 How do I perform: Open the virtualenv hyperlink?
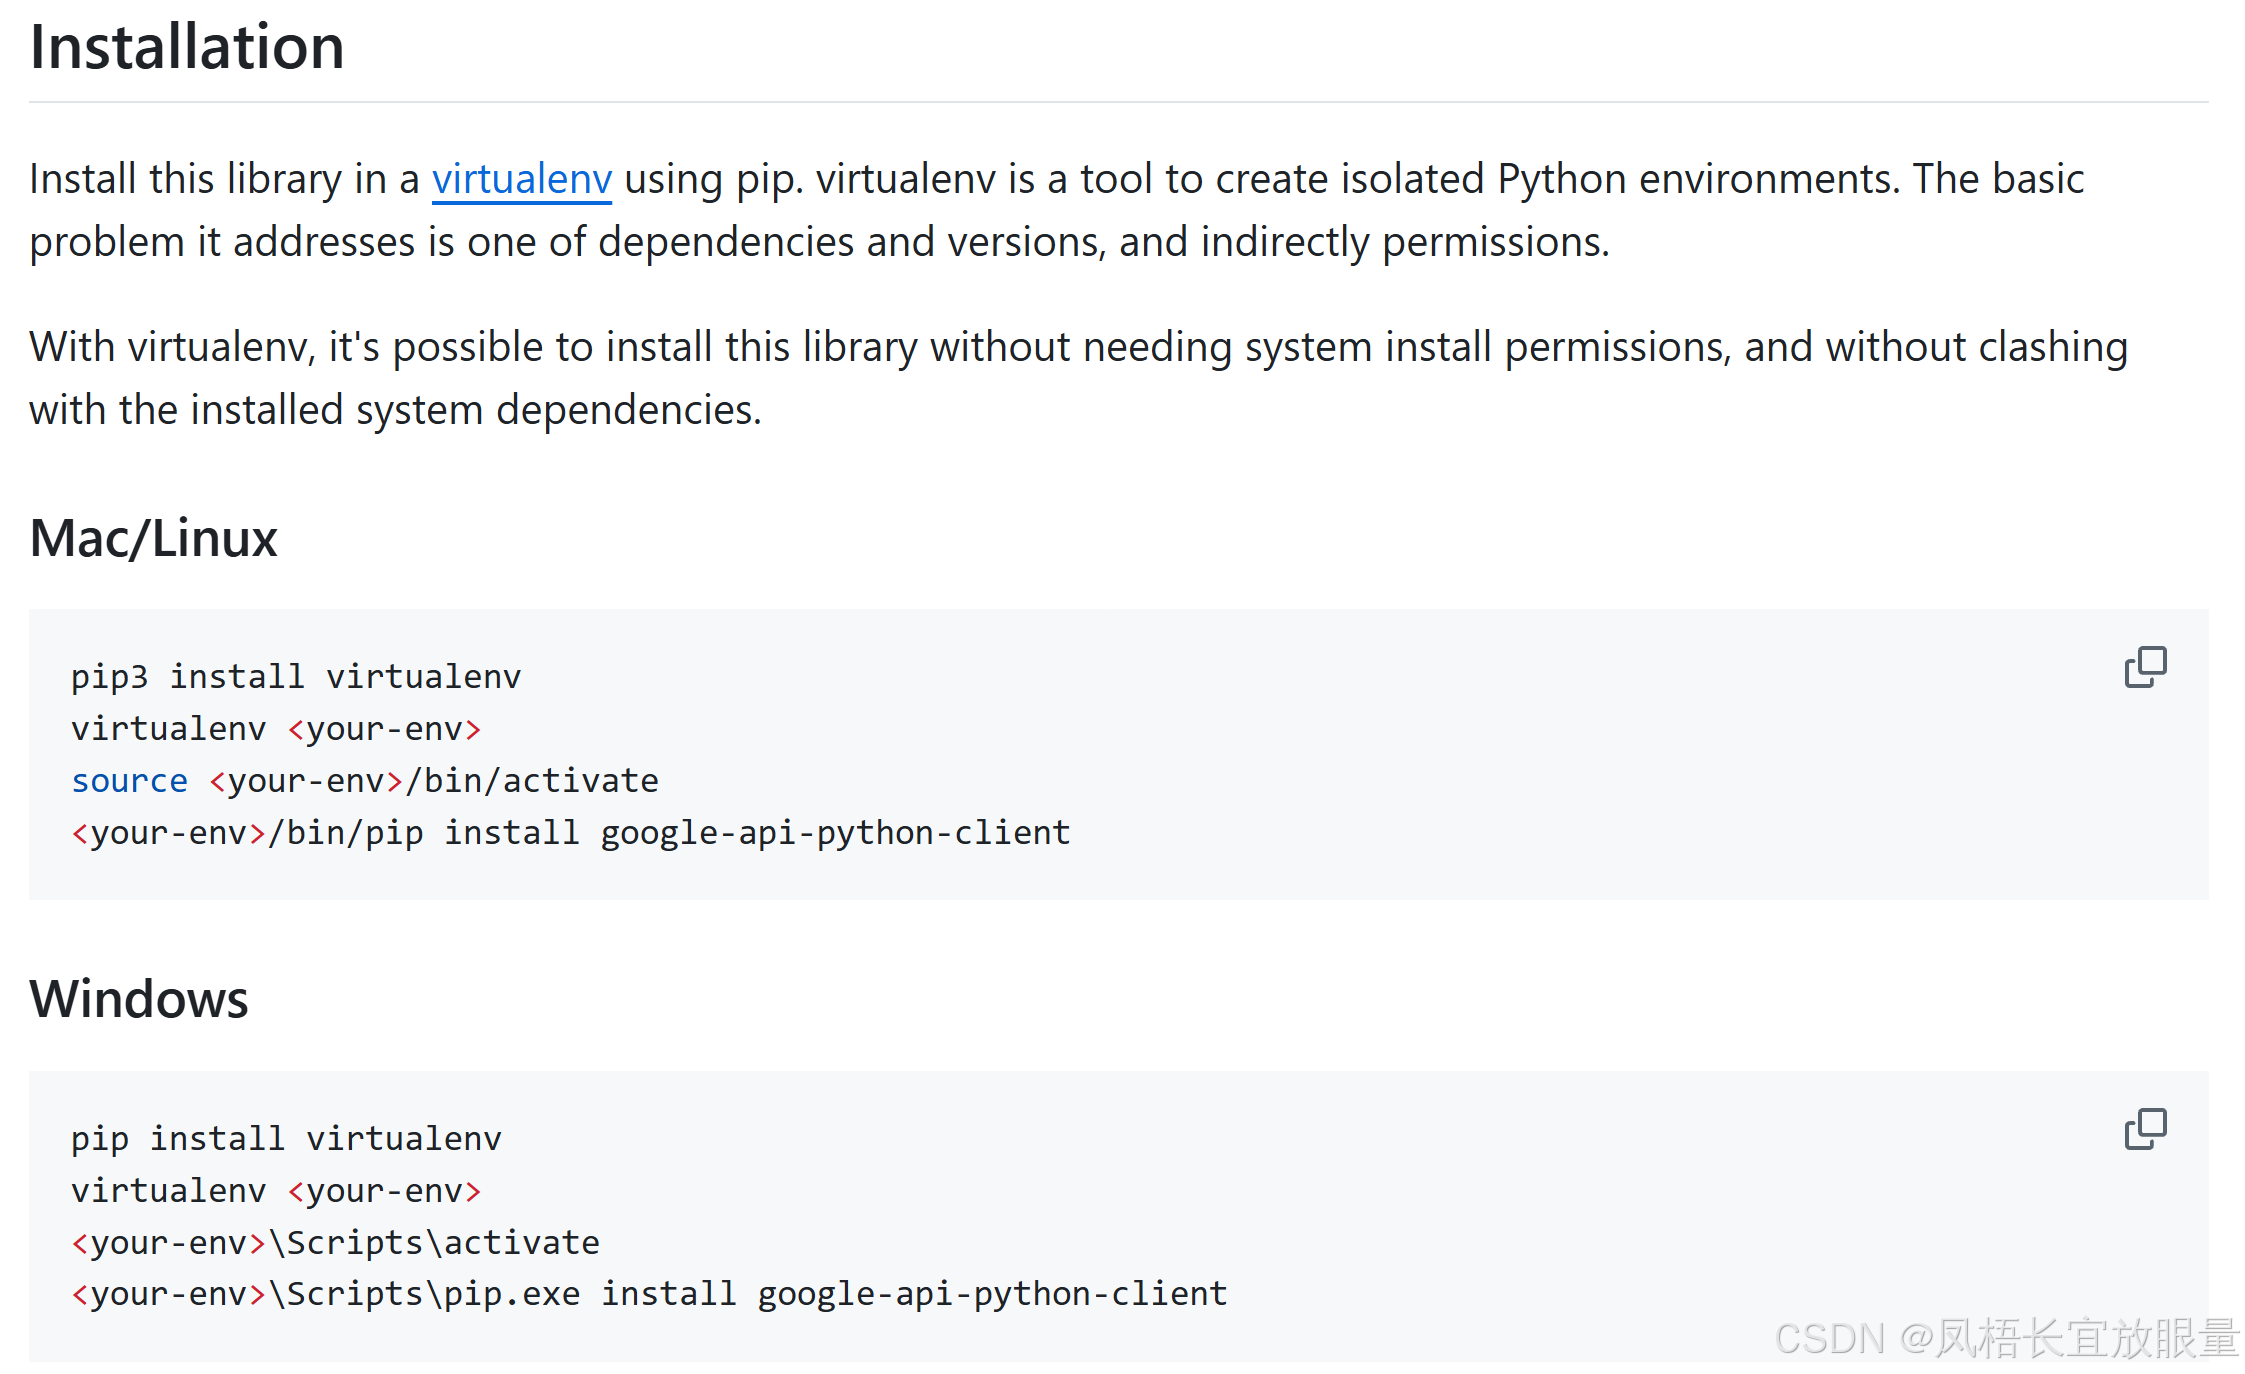point(521,179)
